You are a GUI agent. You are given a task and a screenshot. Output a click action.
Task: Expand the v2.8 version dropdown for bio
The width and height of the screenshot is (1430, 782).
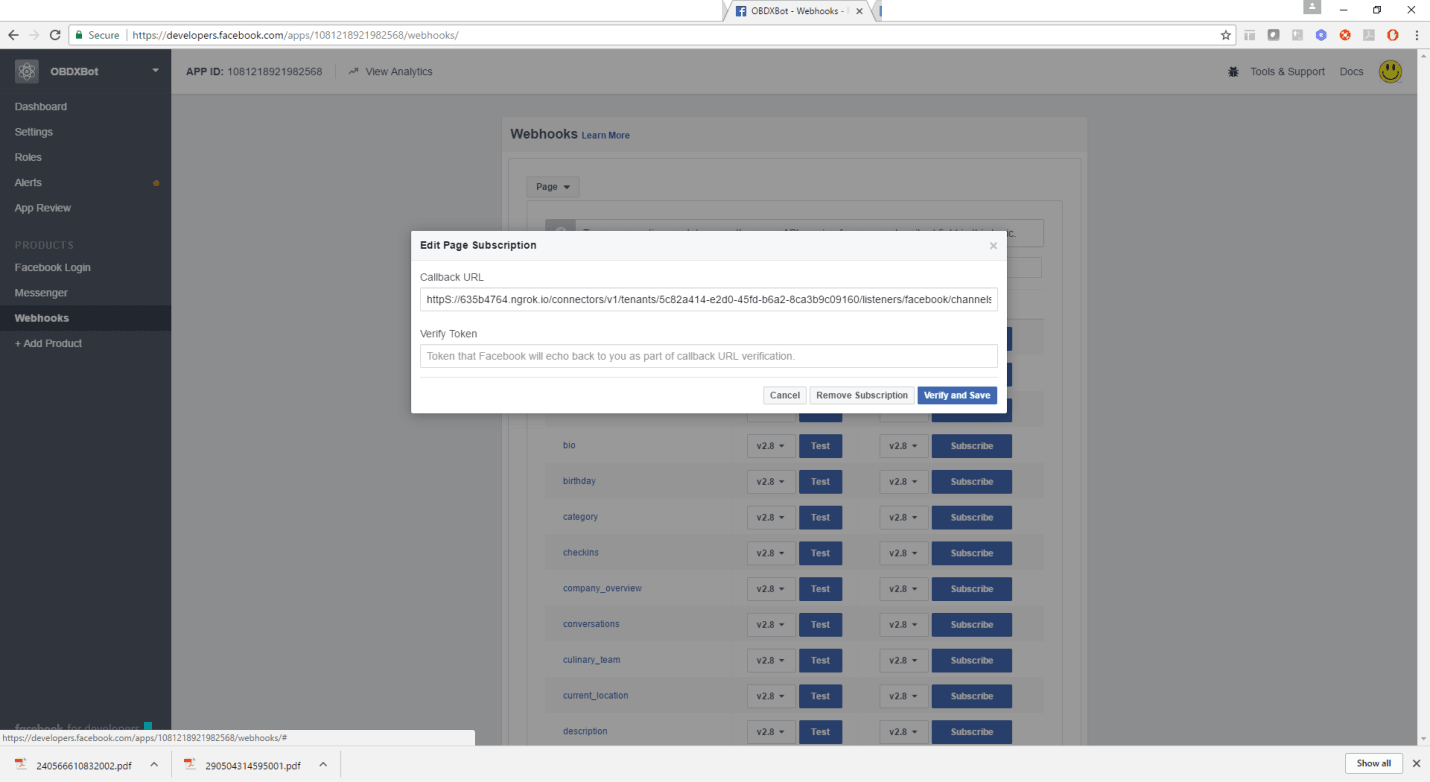[x=770, y=445]
